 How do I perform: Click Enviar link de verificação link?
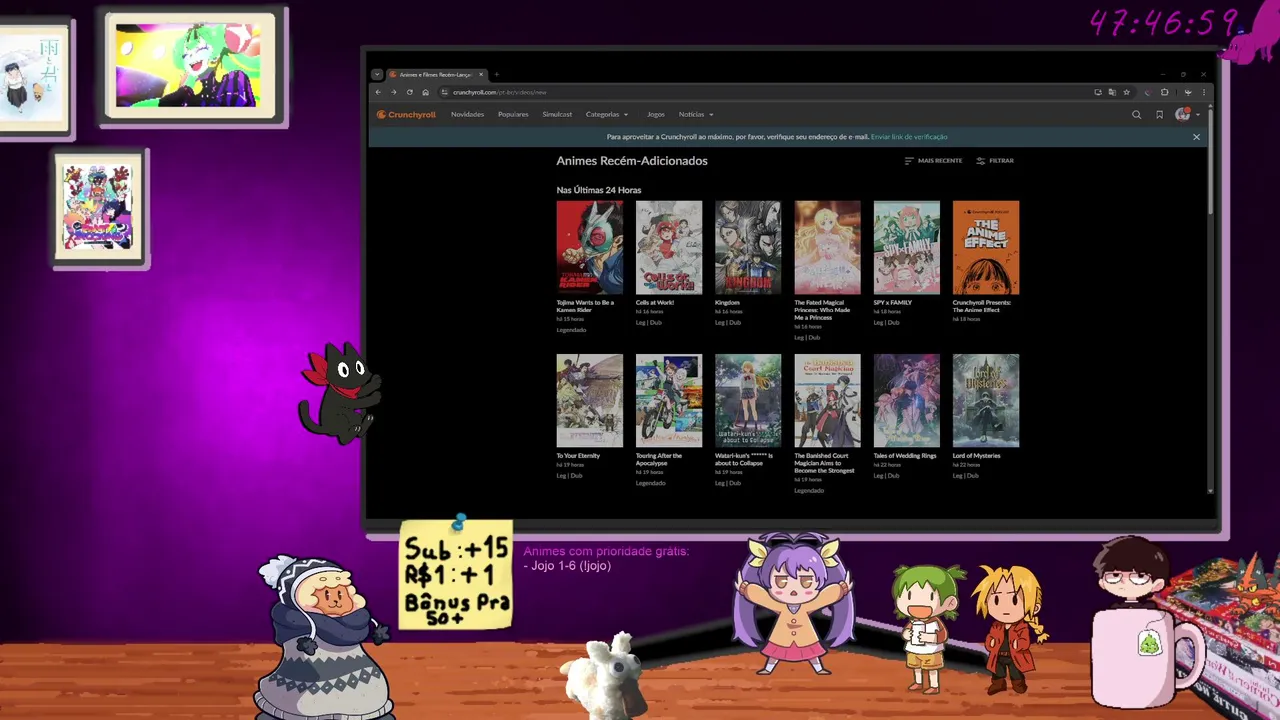(909, 137)
